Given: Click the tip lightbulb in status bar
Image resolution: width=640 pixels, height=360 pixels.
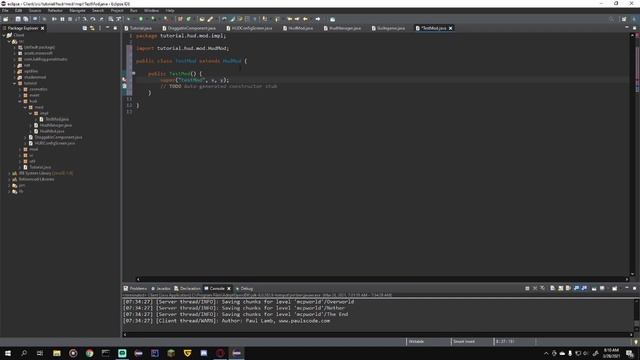Looking at the screenshot, I should [x=636, y=342].
